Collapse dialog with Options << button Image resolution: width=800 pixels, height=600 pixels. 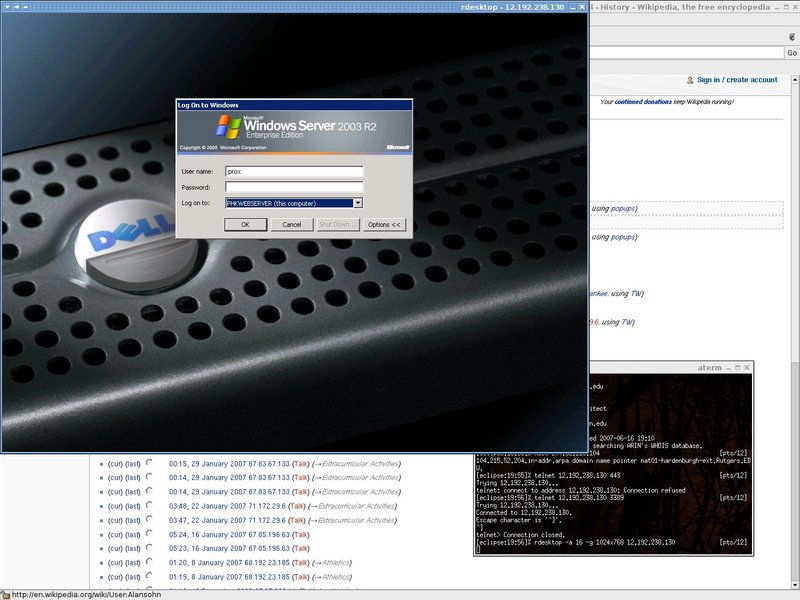(x=384, y=225)
